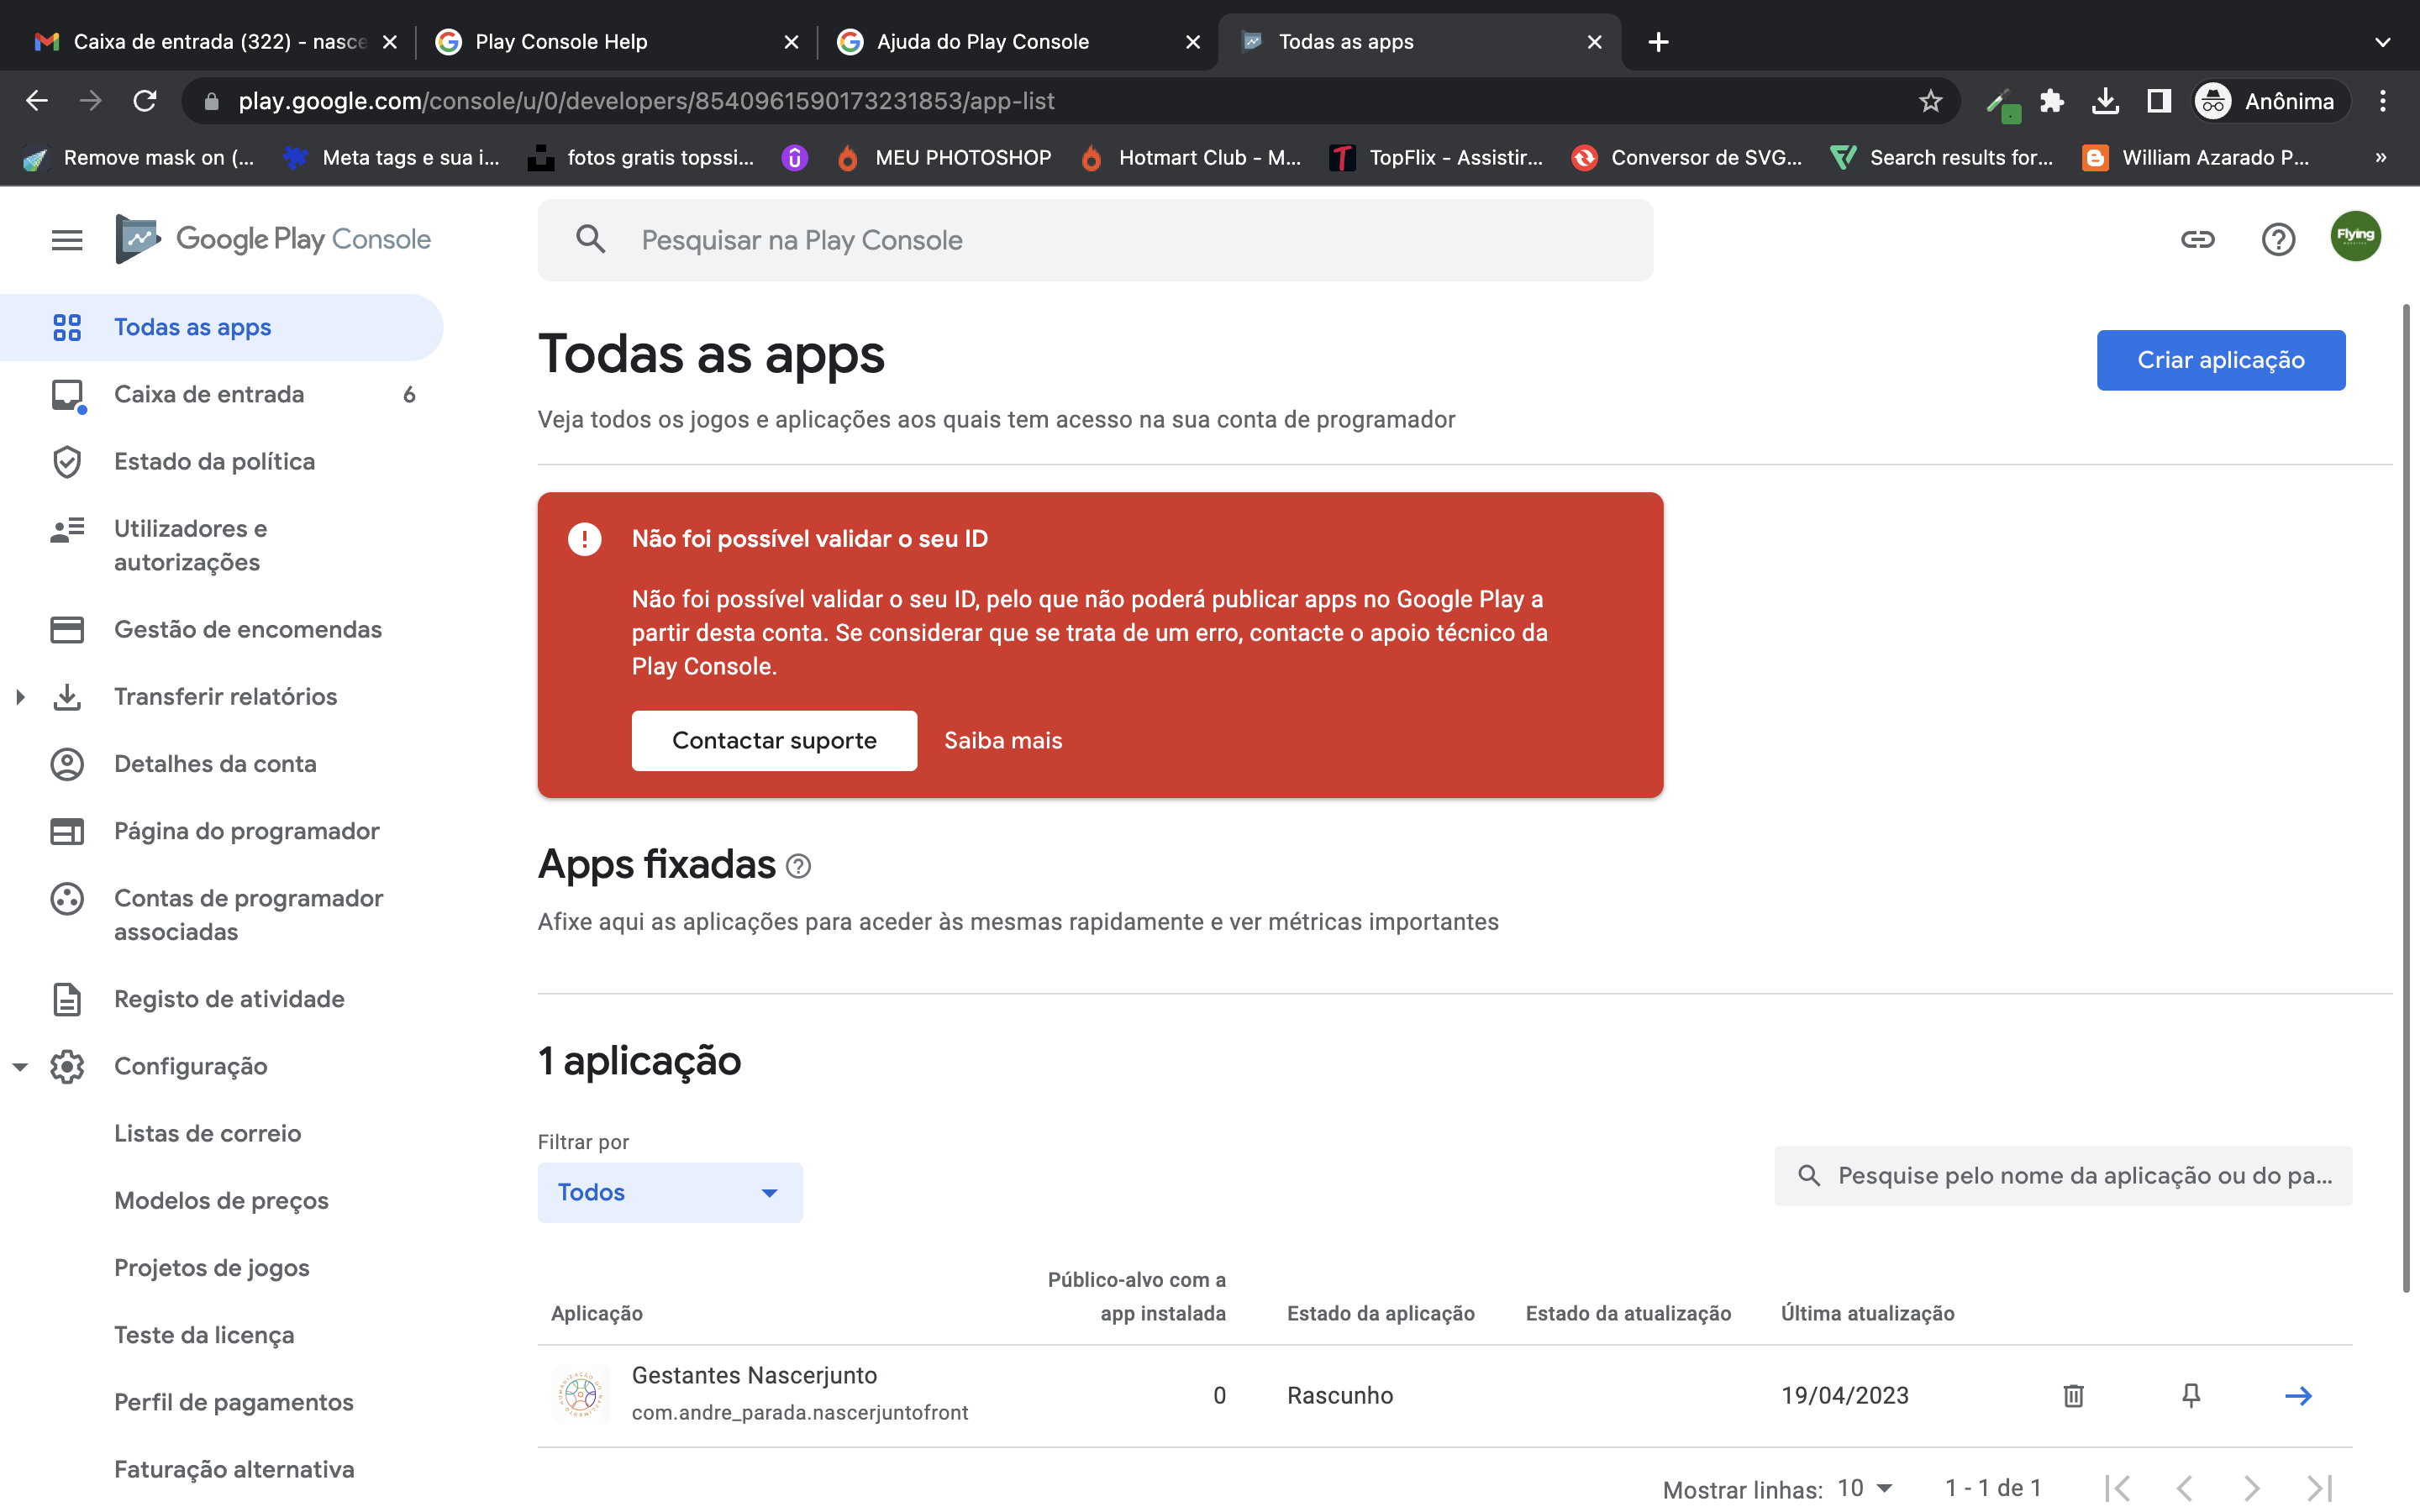Switch to the Ajuda do Play Console tab
Viewport: 2420px width, 1512px height.
pyautogui.click(x=1017, y=42)
